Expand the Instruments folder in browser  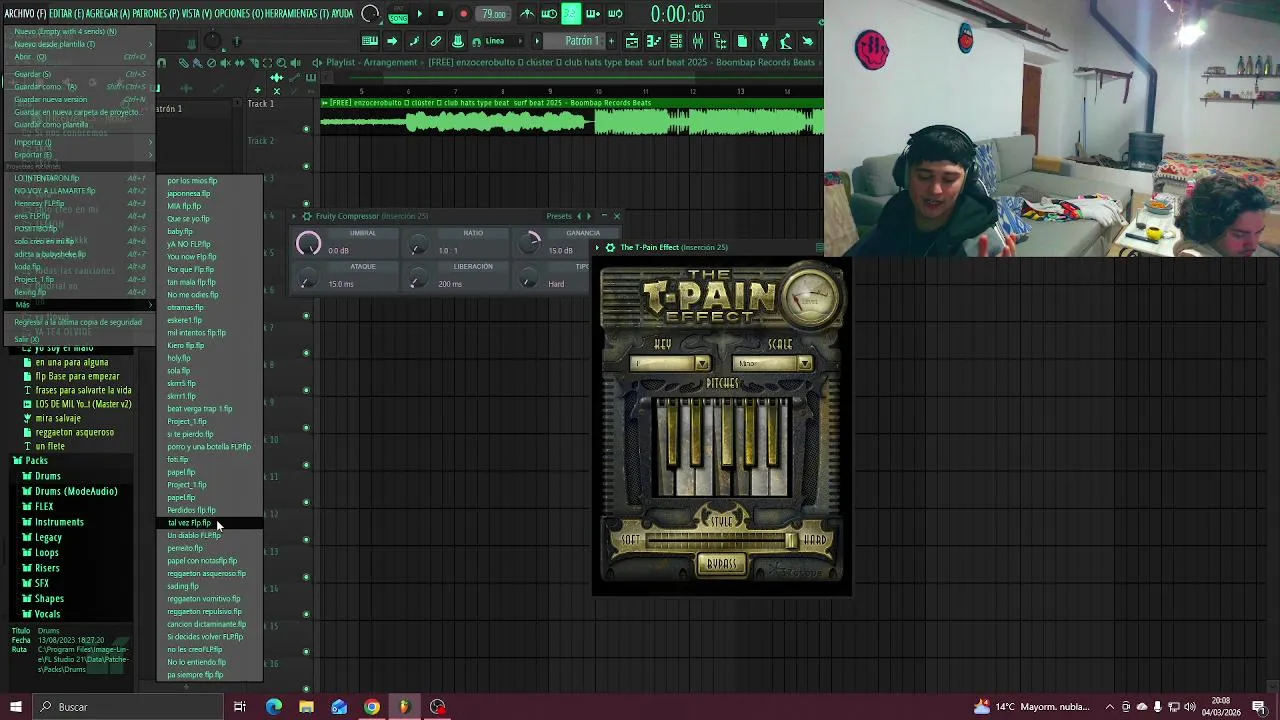click(x=59, y=522)
